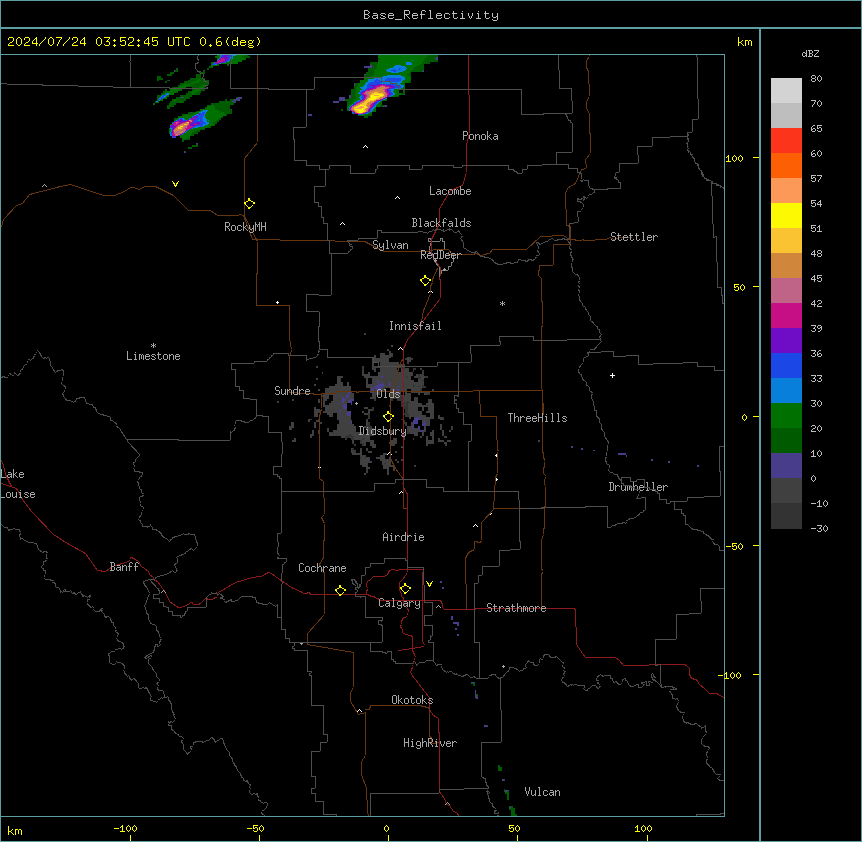Image resolution: width=862 pixels, height=842 pixels.
Task: Click the ThreeHills label
Action: [537, 418]
